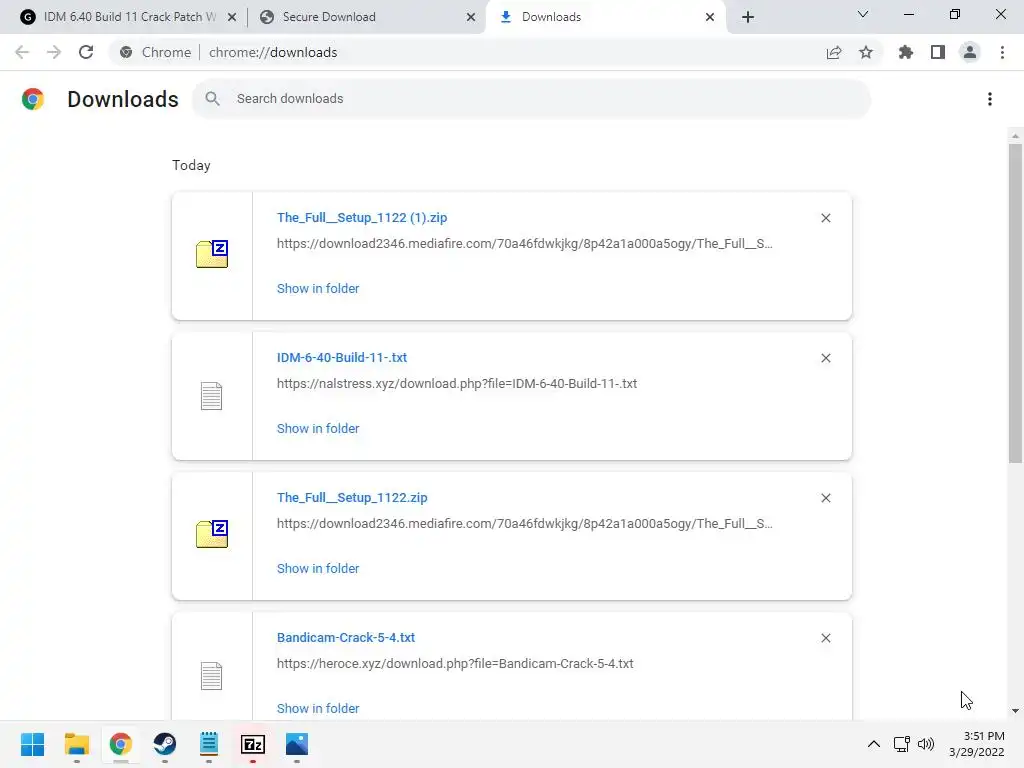1024x768 pixels.
Task: Open Chrome's three-dot main menu
Action: [x=1002, y=52]
